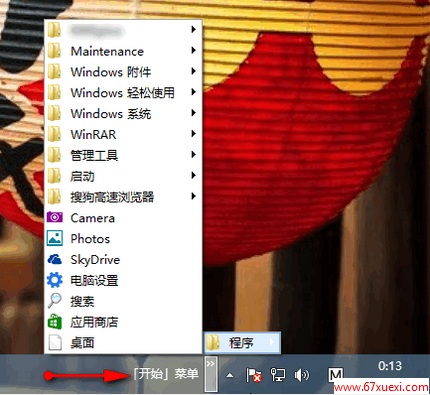Click the 启动 folder icon
The width and height of the screenshot is (430, 395).
[x=54, y=176]
